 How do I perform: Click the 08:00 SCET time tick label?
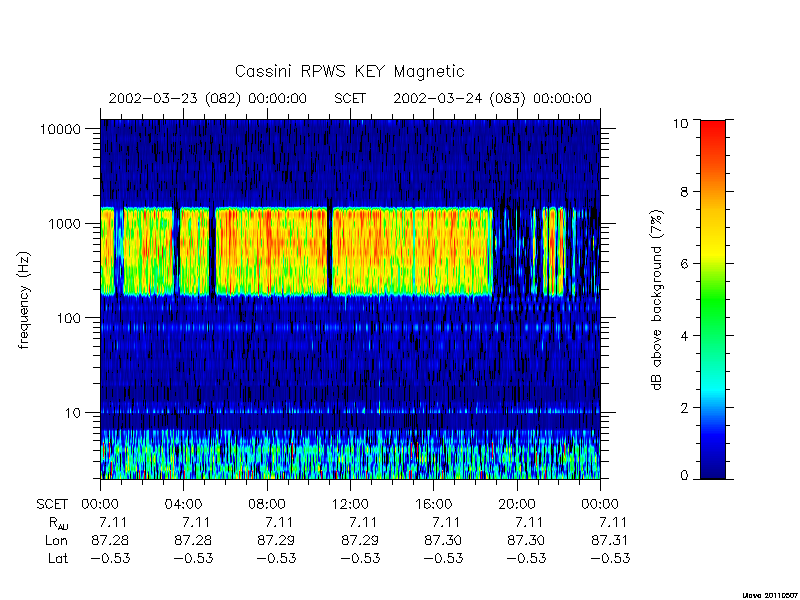(267, 504)
